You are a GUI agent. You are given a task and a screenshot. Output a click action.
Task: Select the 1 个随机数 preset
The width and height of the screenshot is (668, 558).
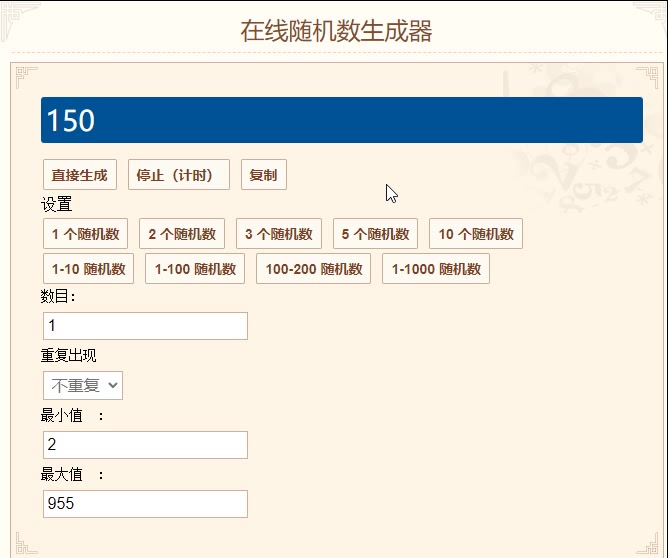pos(85,234)
